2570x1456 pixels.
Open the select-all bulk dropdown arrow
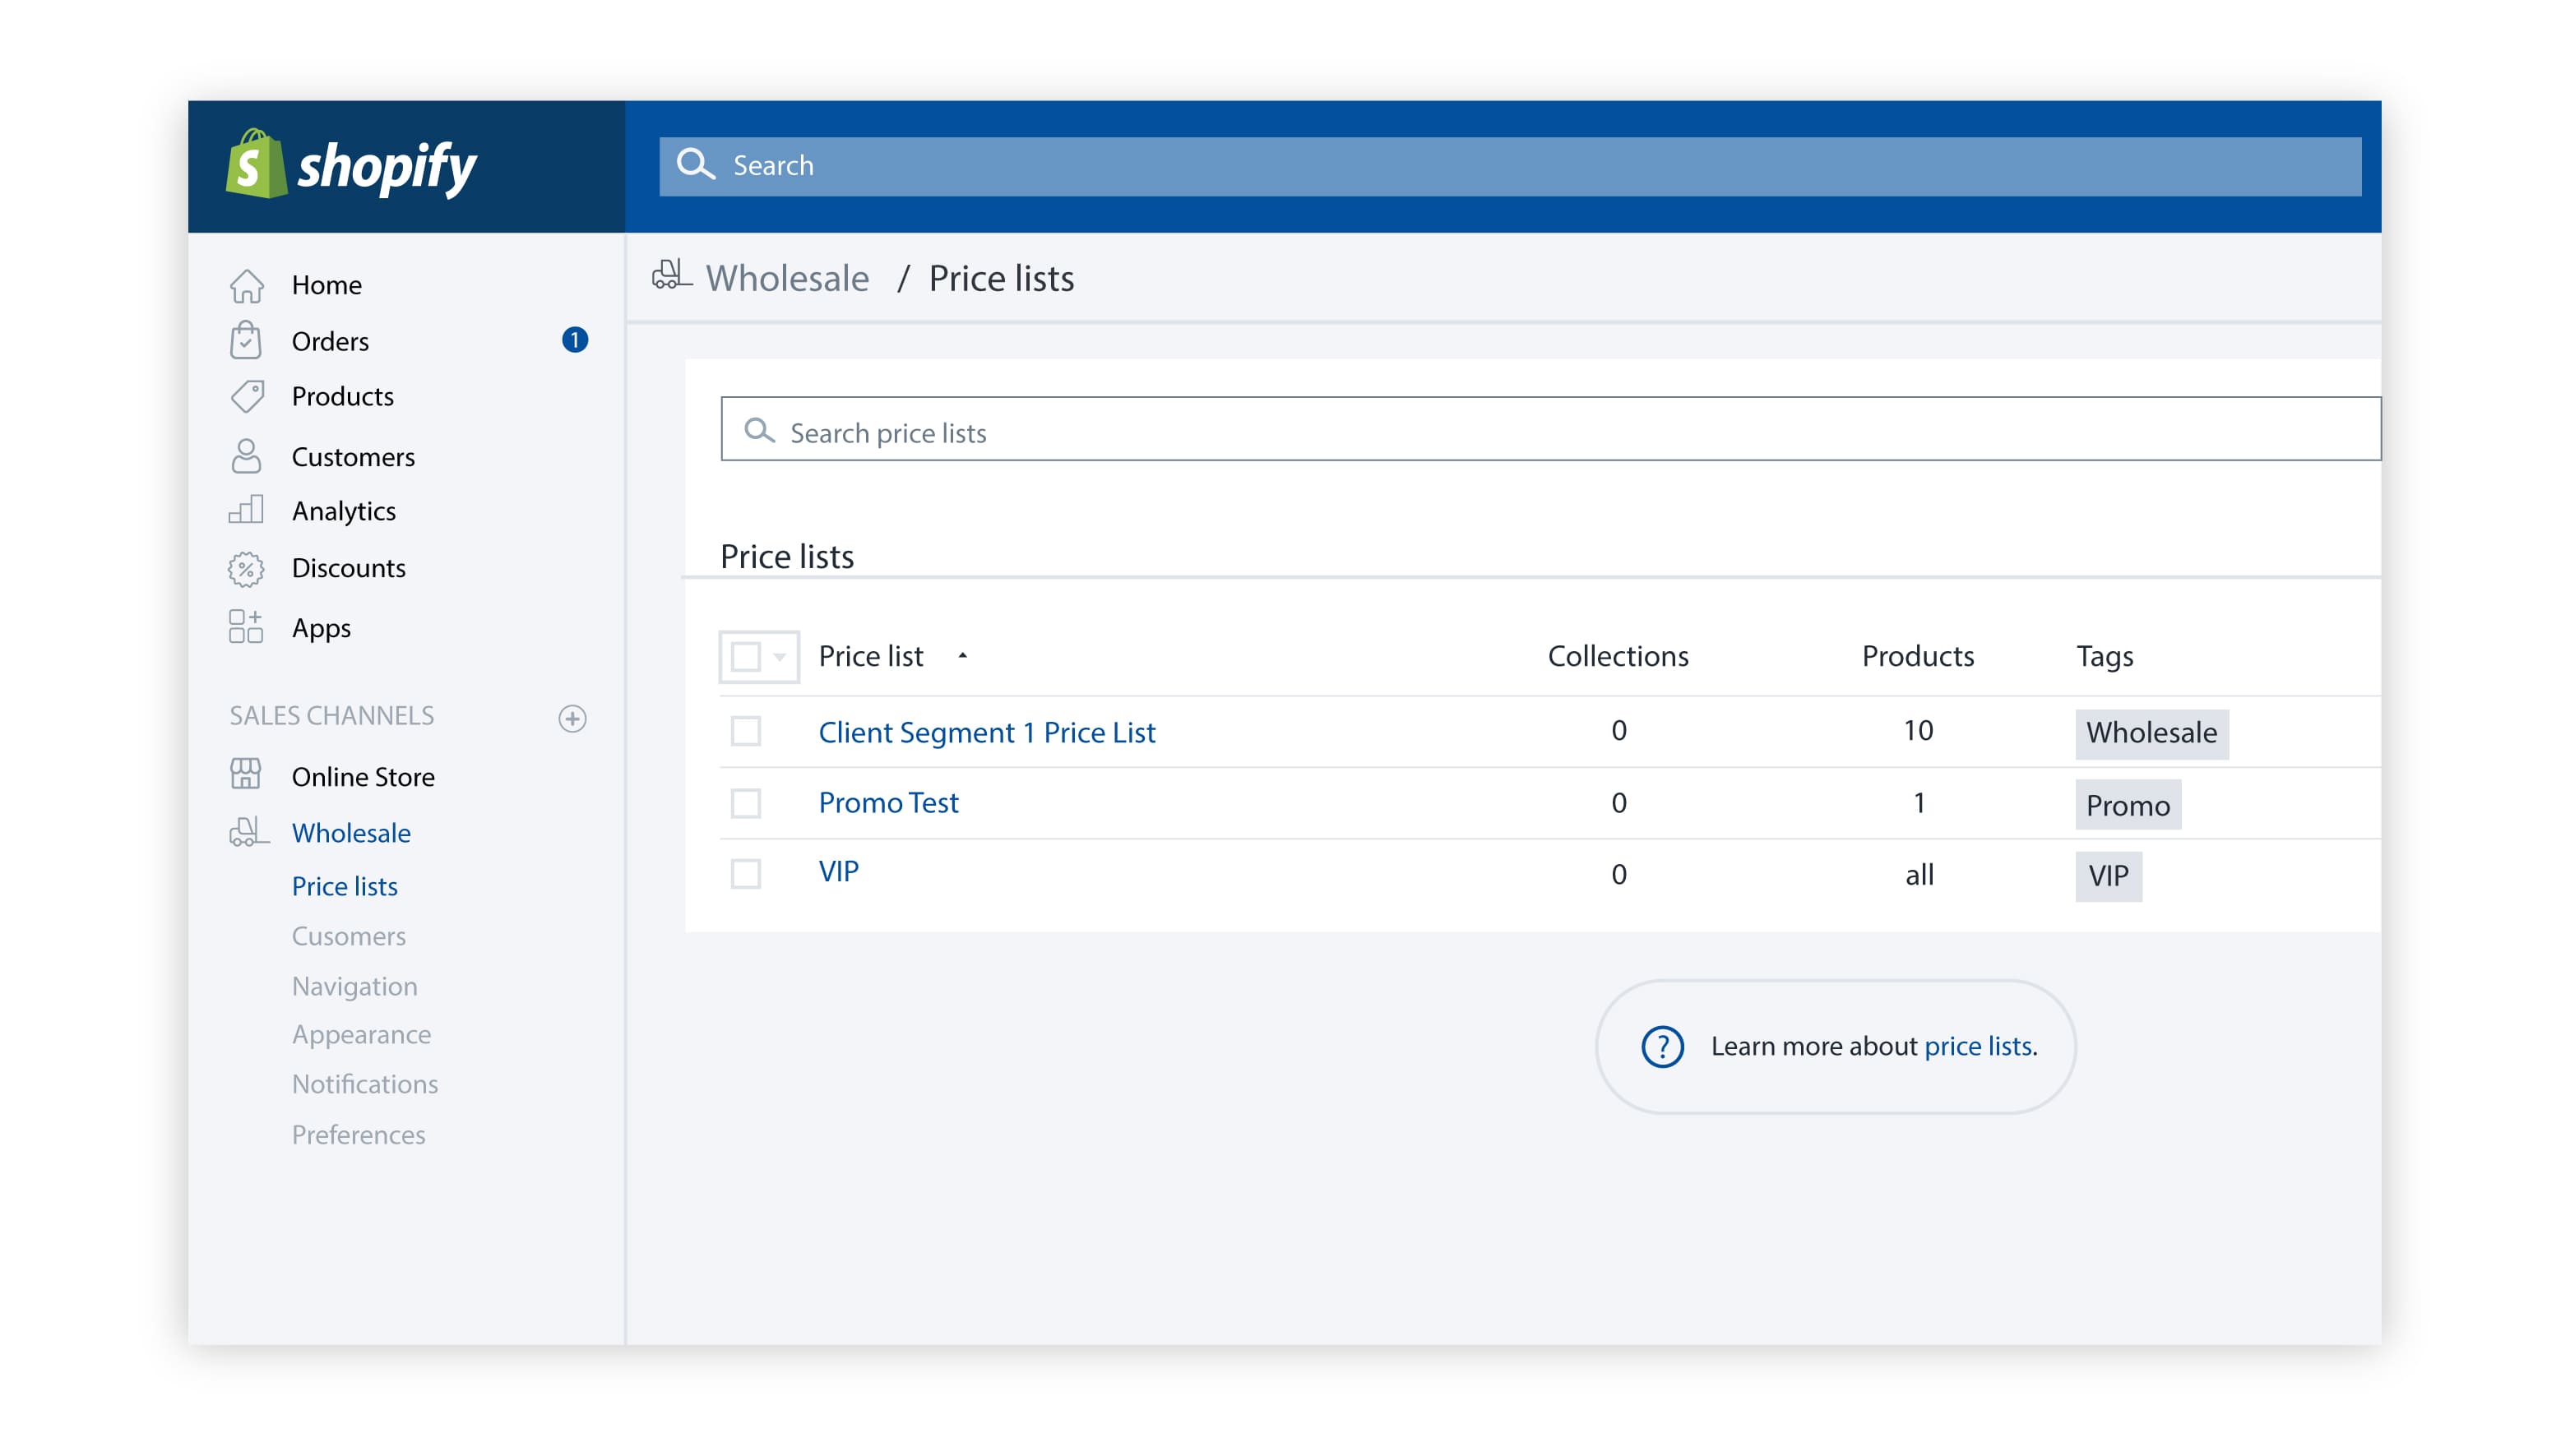[x=779, y=657]
